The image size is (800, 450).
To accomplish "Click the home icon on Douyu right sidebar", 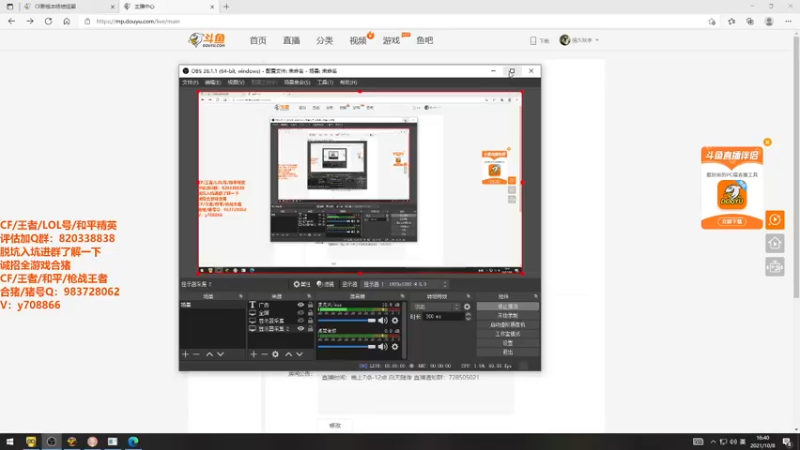I will pyautogui.click(x=774, y=243).
